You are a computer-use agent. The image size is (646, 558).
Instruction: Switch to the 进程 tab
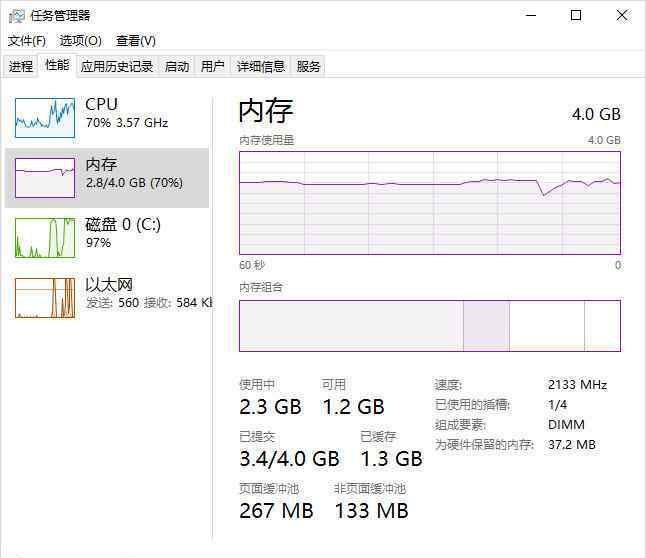tap(21, 66)
